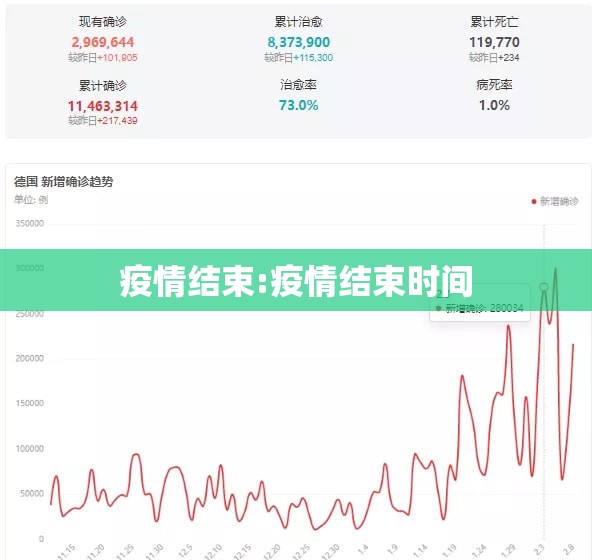This screenshot has width=592, height=560.
Task: Click the 病死率 label
Action: click(x=494, y=85)
